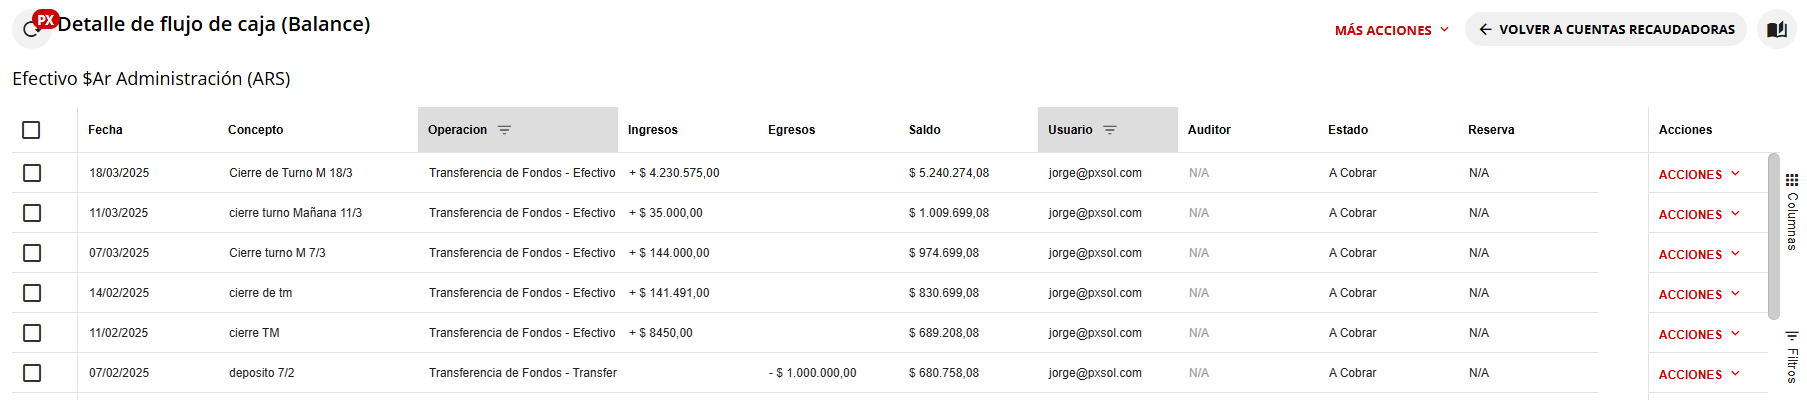Screen dimensions: 1807x400
Task: Sort by the Fecha column header
Action: coord(105,130)
